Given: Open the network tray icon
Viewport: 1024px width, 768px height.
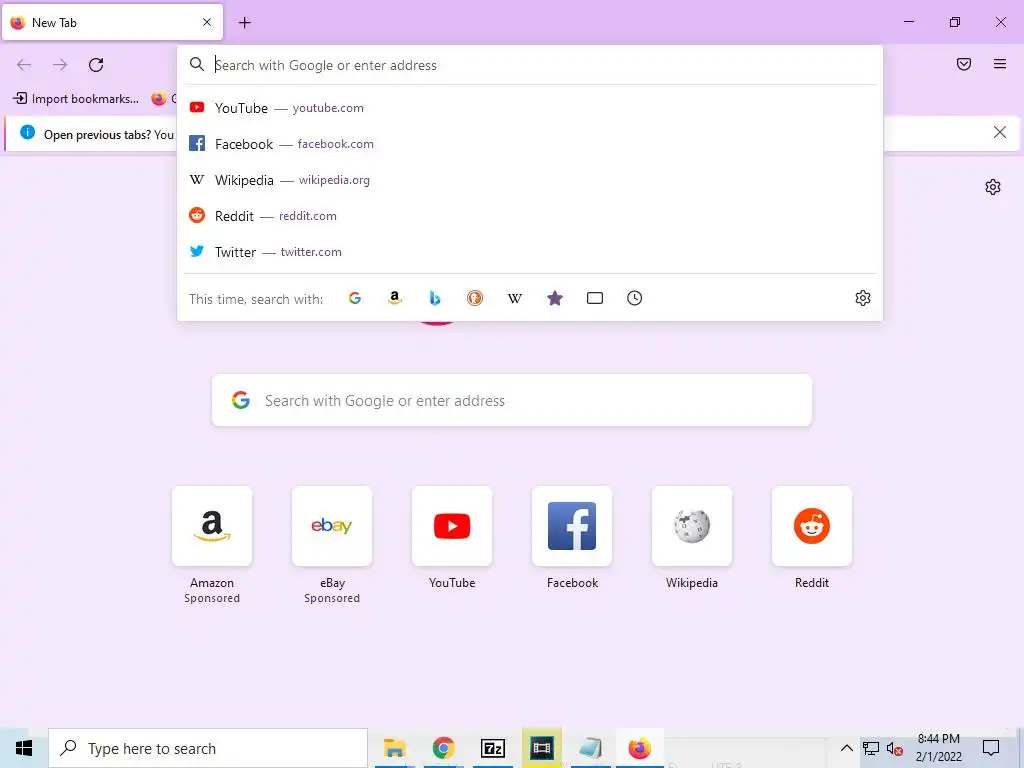Looking at the screenshot, I should (871, 749).
